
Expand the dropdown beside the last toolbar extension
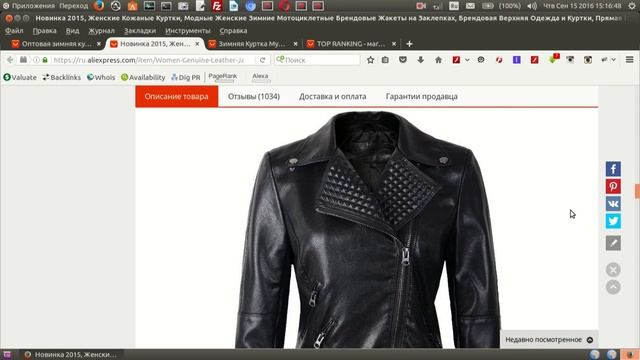[x=613, y=60]
